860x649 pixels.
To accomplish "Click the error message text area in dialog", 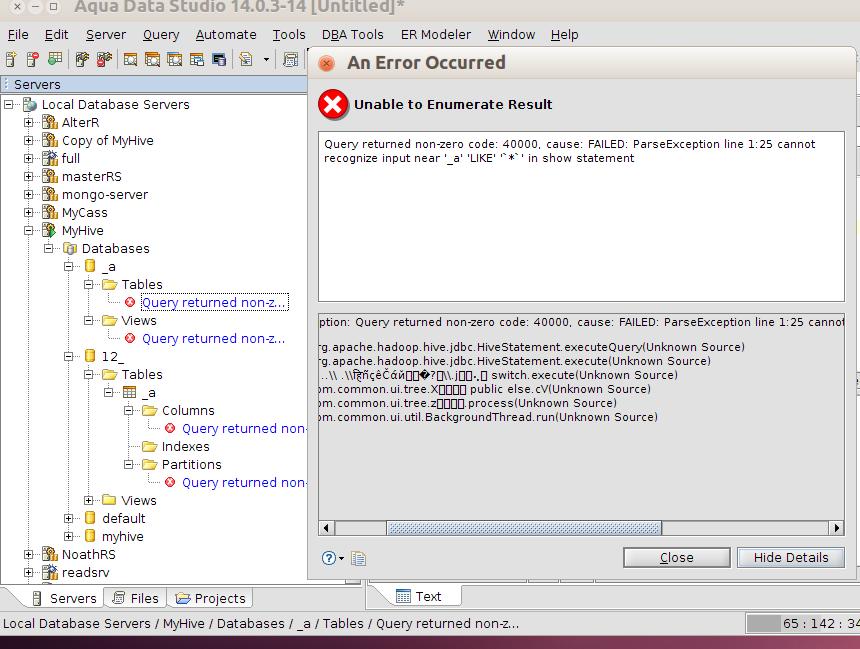I will pyautogui.click(x=581, y=216).
